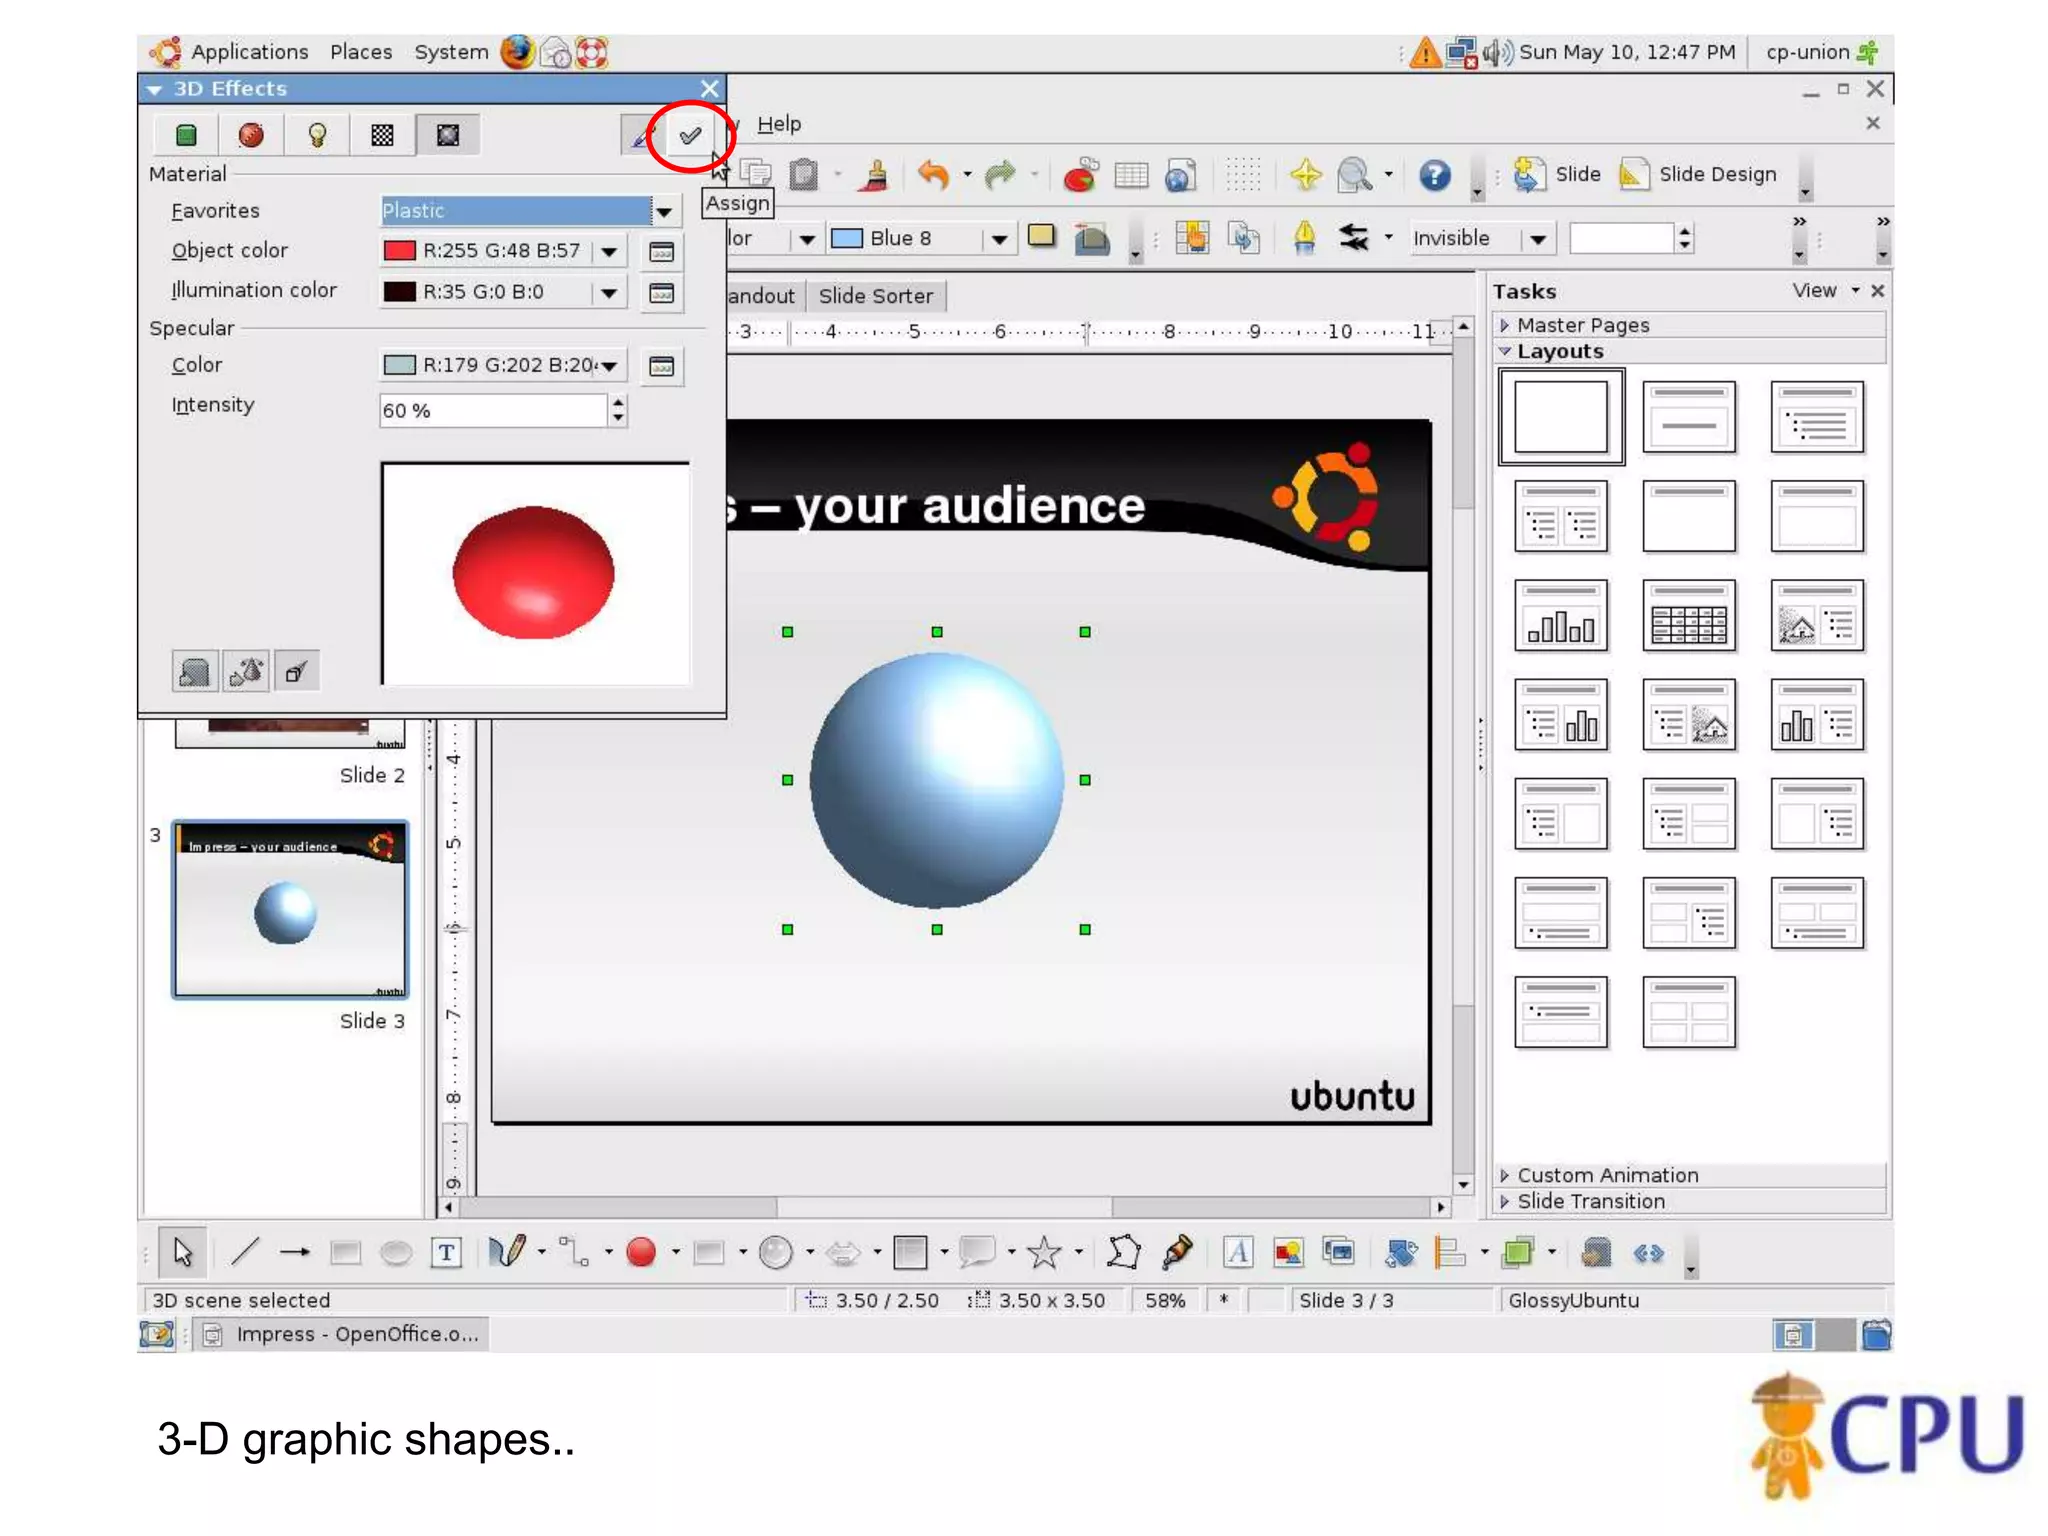This screenshot has width=2048, height=1536.
Task: Open the Illumination lightbulb tab
Action: tap(317, 135)
